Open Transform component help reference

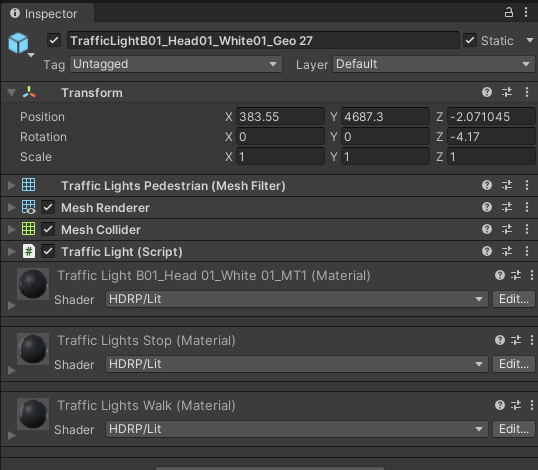(x=487, y=92)
